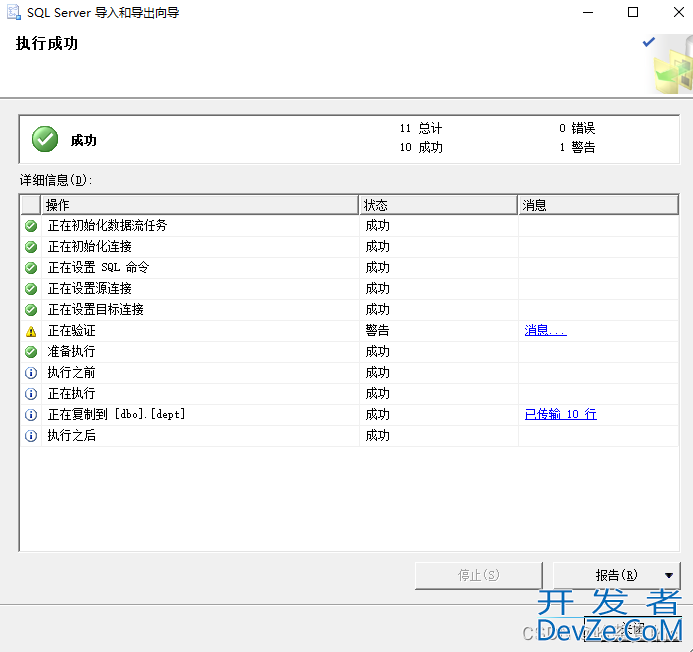Click the 1 警告 summary text

[577, 147]
